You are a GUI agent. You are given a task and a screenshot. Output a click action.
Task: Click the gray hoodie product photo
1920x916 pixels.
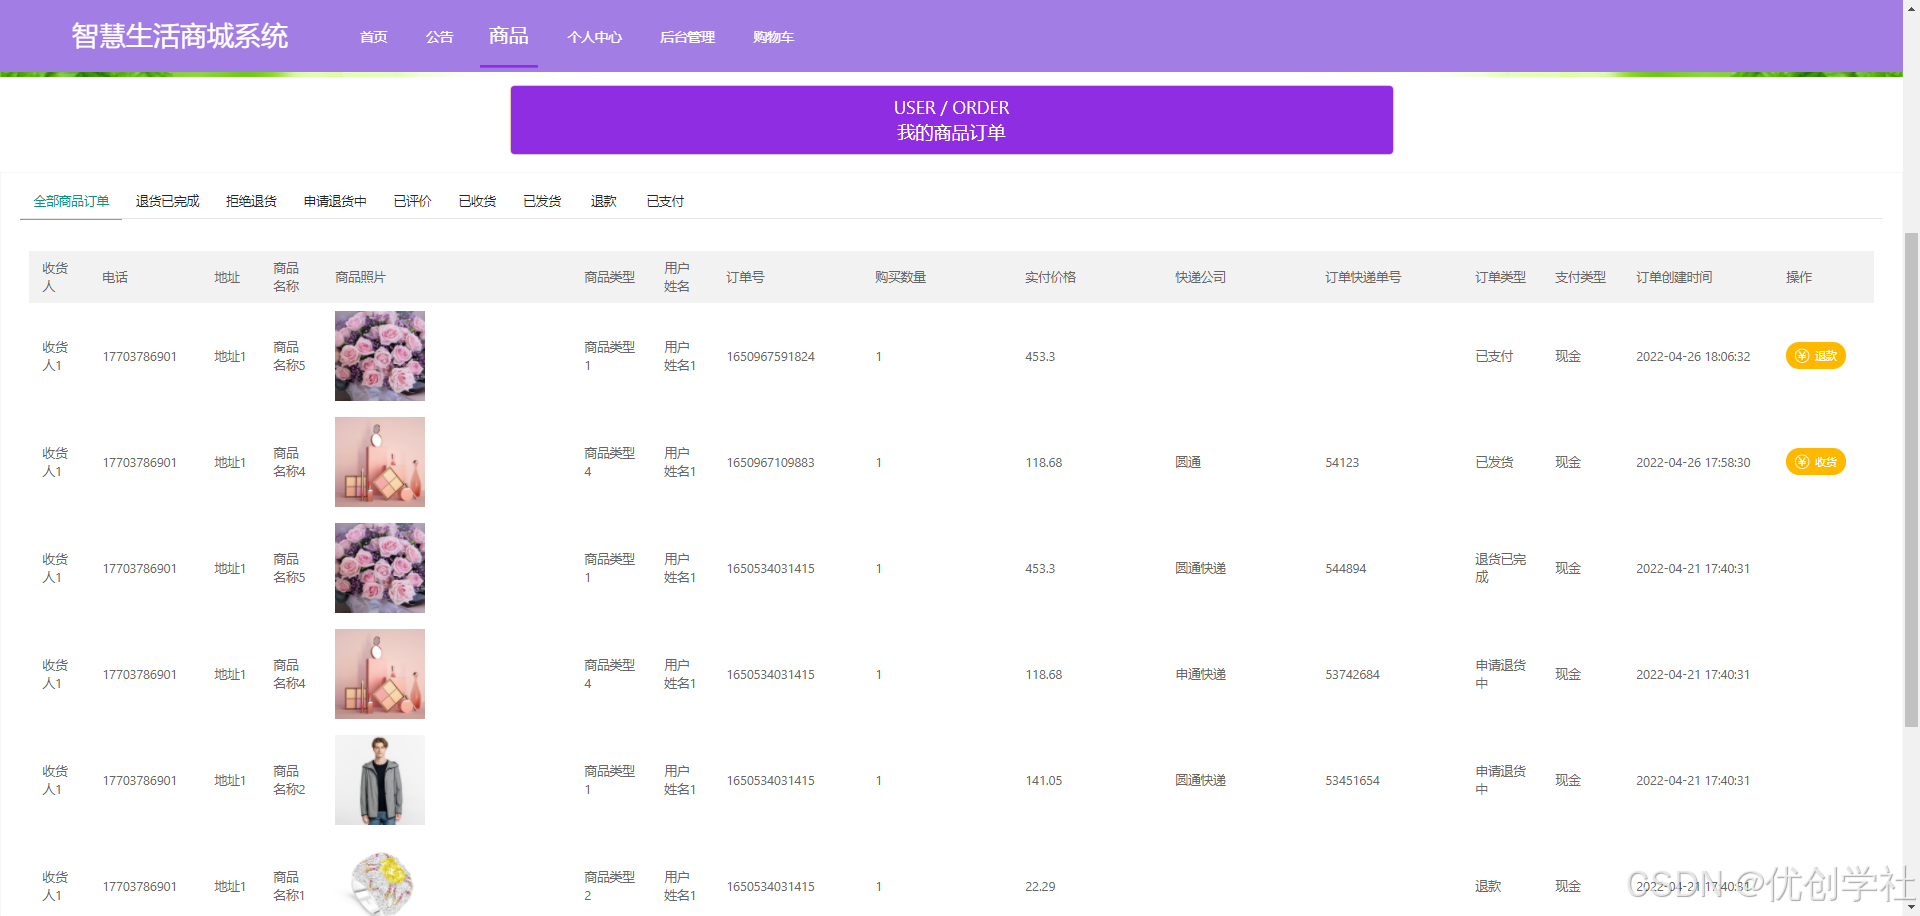tap(379, 779)
